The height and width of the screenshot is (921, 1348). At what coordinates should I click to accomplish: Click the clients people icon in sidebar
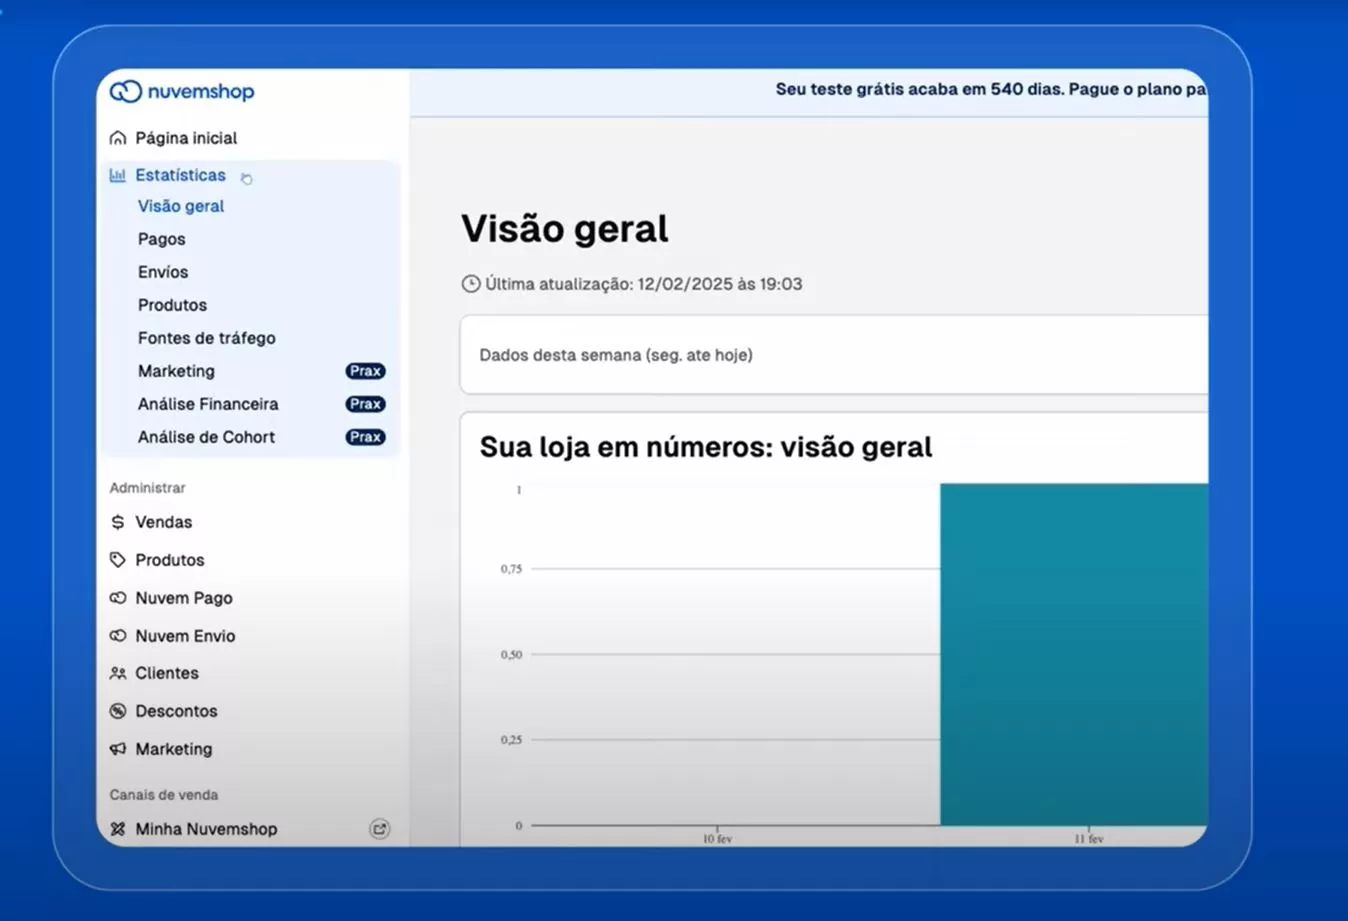tap(117, 672)
